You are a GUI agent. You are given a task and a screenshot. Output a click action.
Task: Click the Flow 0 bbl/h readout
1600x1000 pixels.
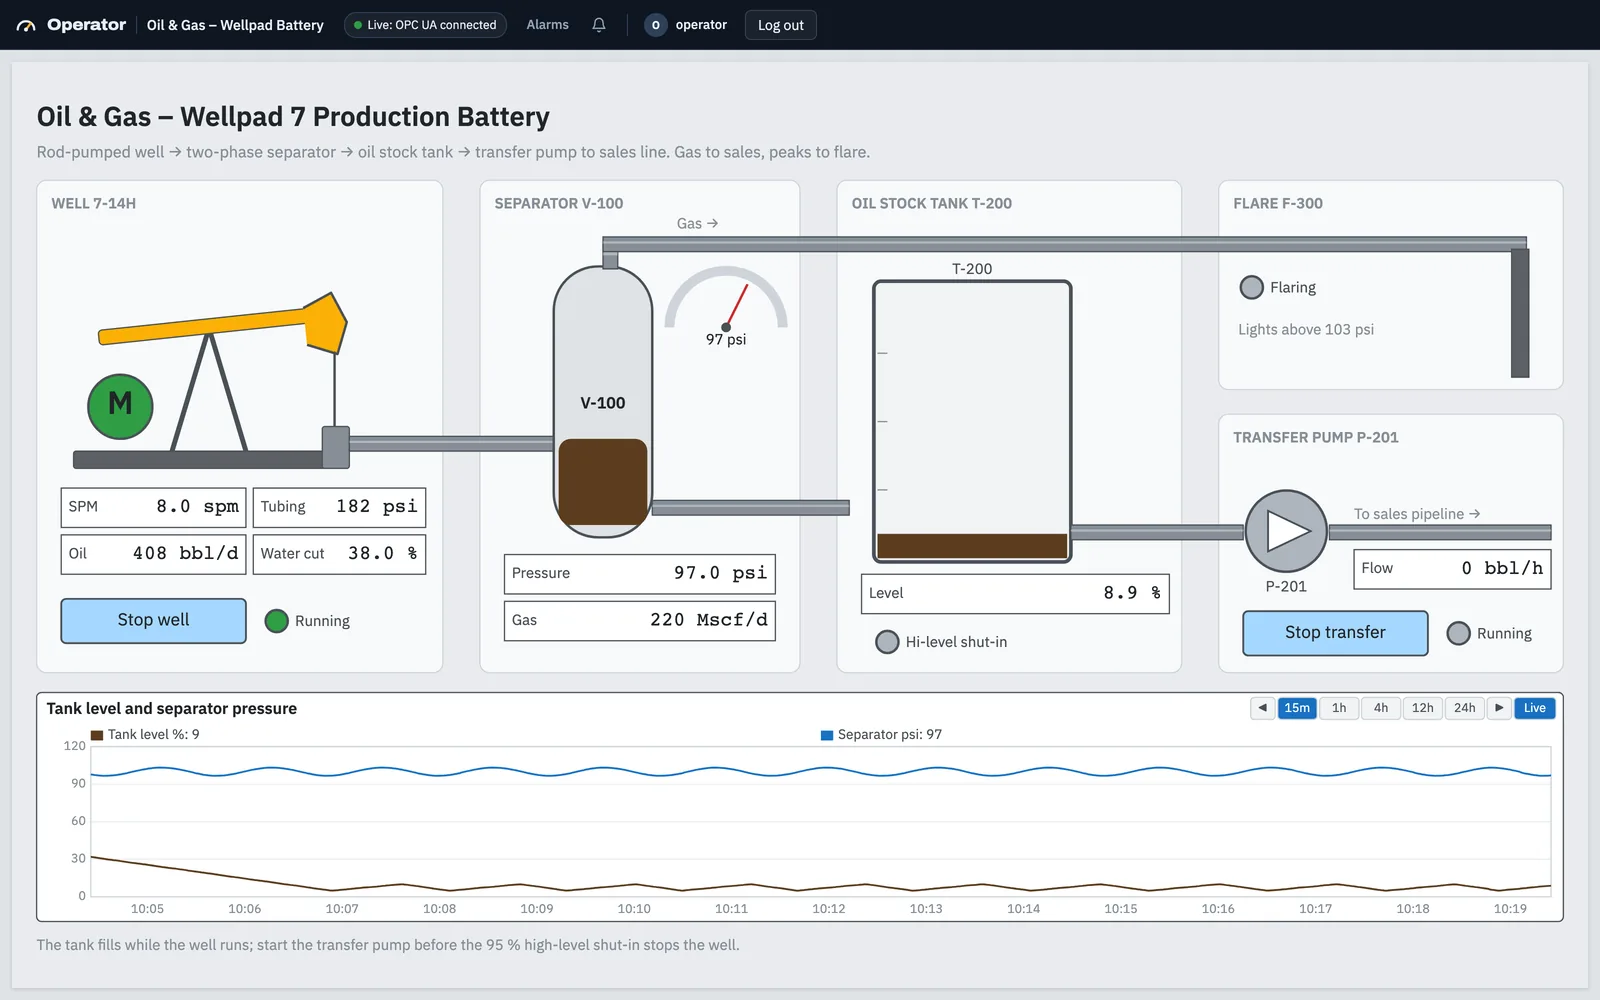click(1452, 569)
